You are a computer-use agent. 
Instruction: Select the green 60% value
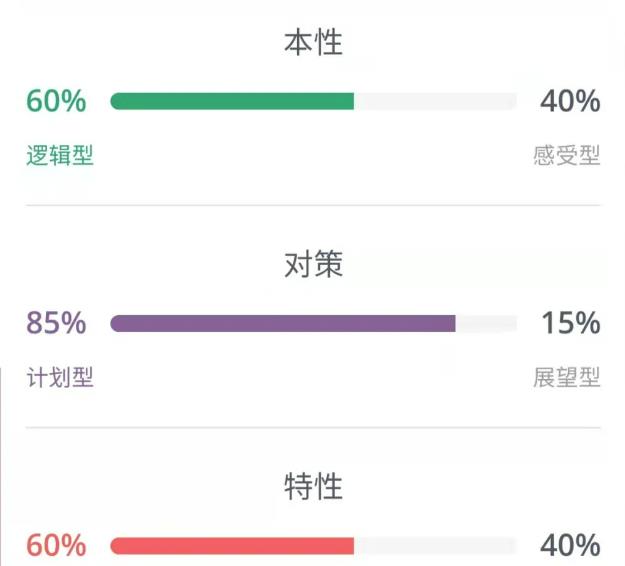(56, 101)
